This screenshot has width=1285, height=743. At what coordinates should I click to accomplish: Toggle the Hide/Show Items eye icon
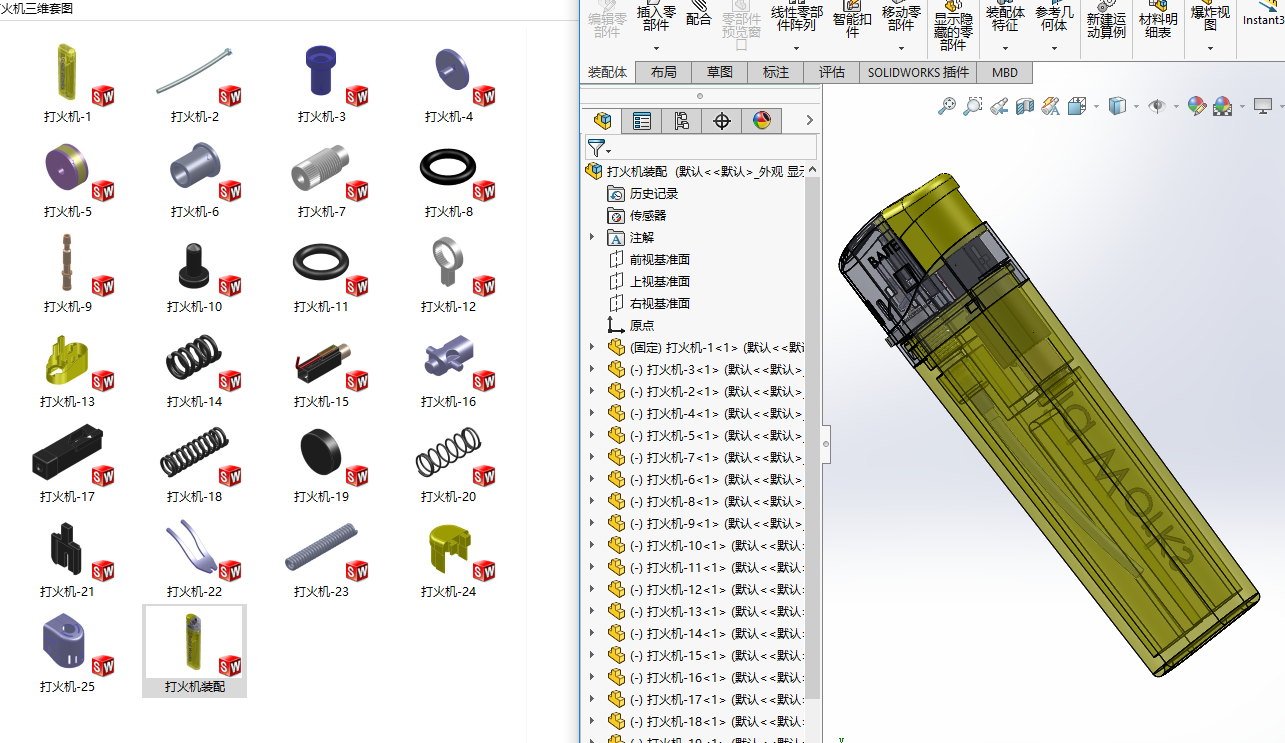click(1157, 106)
